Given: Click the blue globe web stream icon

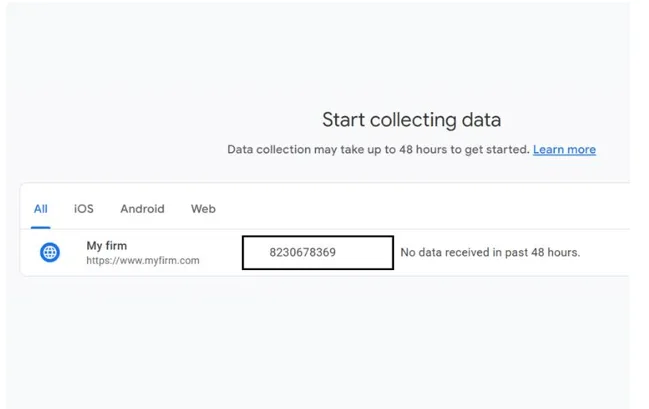Looking at the screenshot, I should pyautogui.click(x=50, y=252).
